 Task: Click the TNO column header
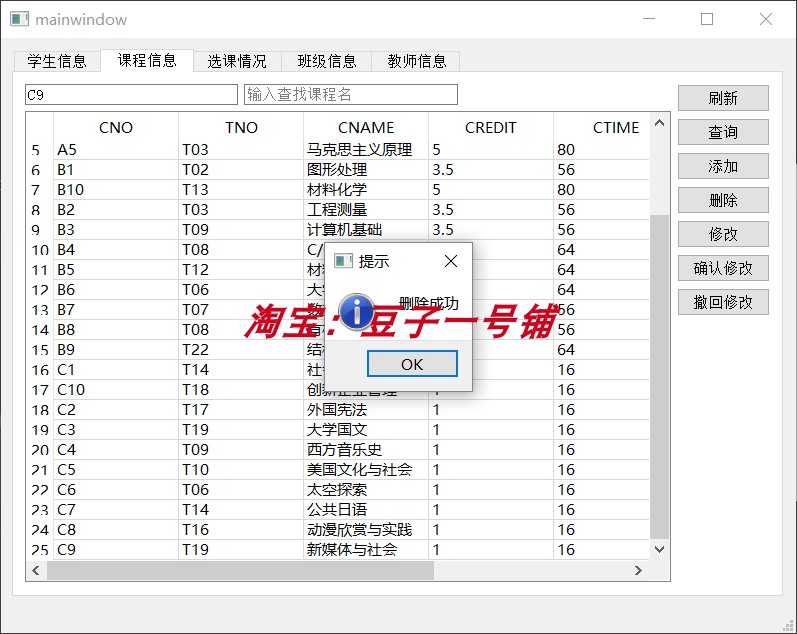tap(241, 127)
